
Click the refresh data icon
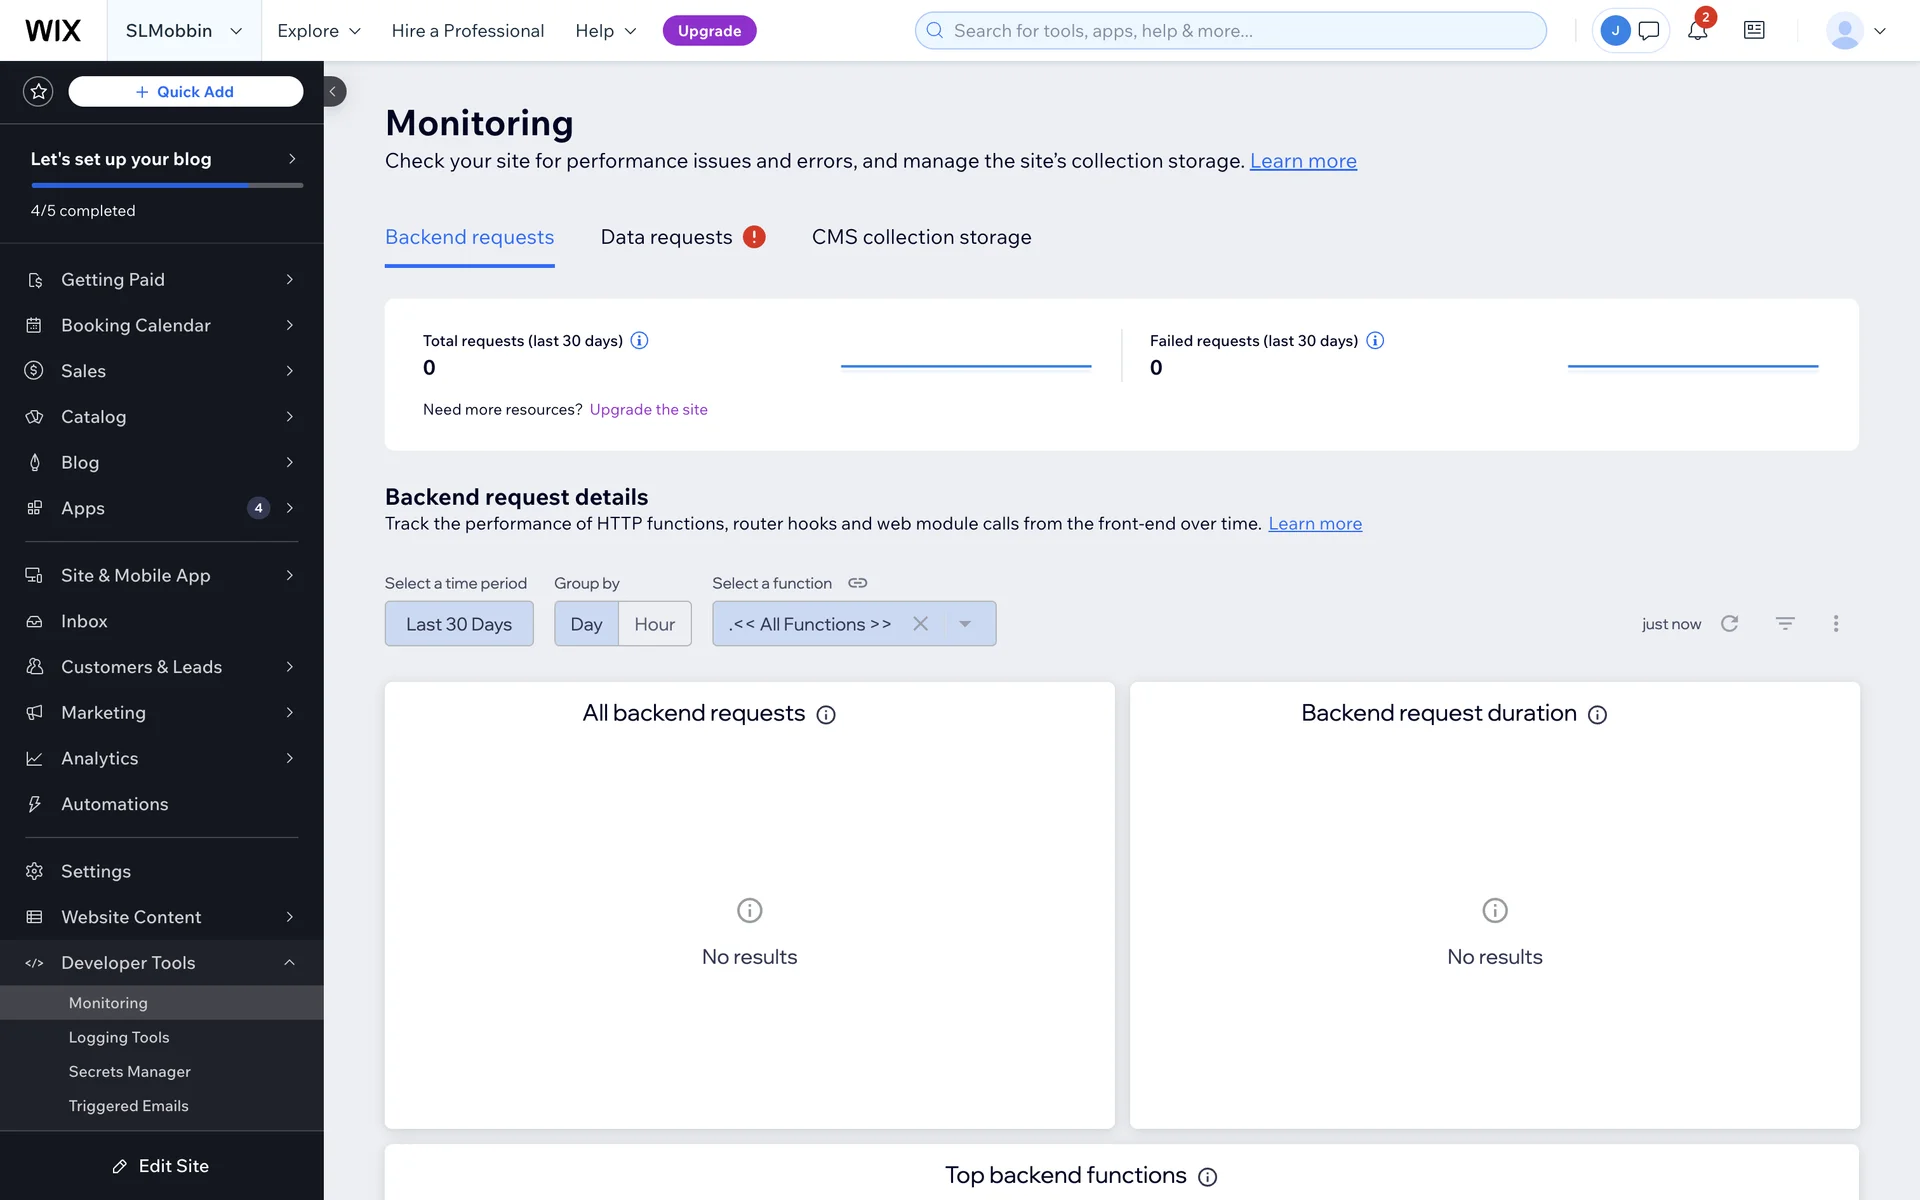[x=1729, y=623]
